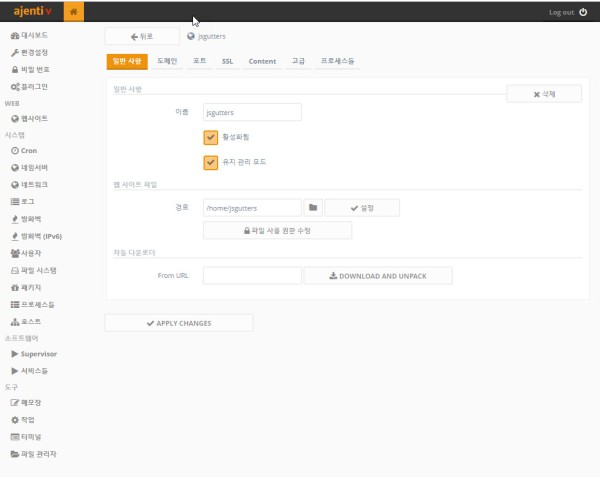Open 작업 (Tasks) sidebar item
Screen dimensions: 600x477
pos(23,420)
